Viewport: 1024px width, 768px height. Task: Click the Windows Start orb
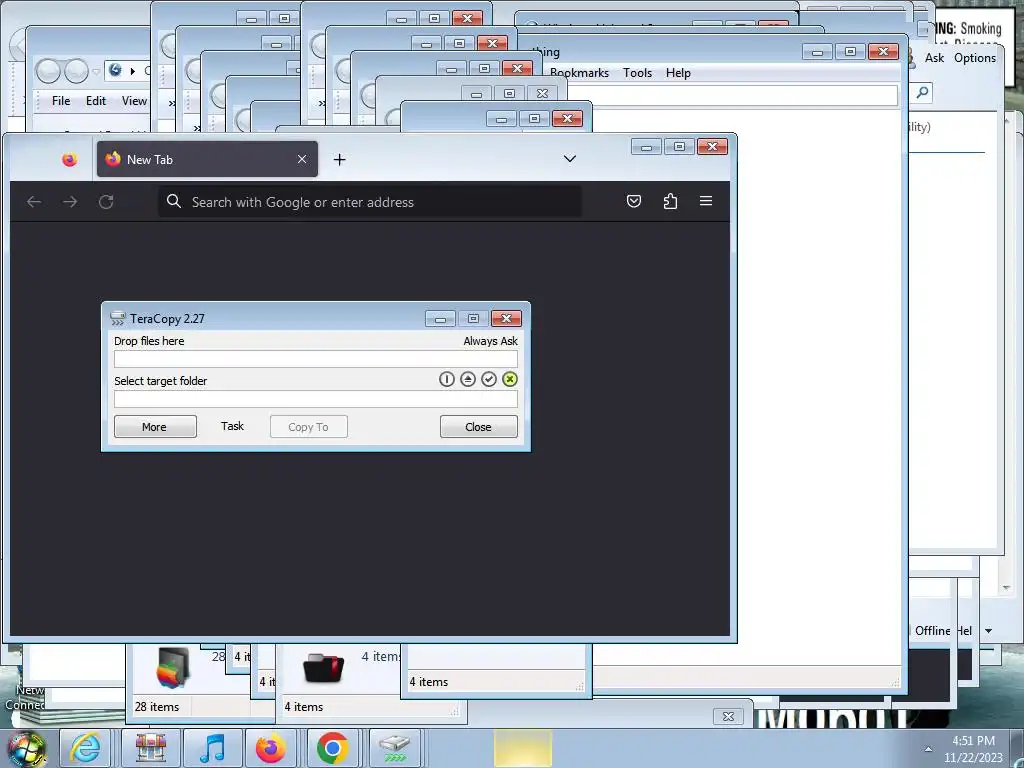point(26,748)
